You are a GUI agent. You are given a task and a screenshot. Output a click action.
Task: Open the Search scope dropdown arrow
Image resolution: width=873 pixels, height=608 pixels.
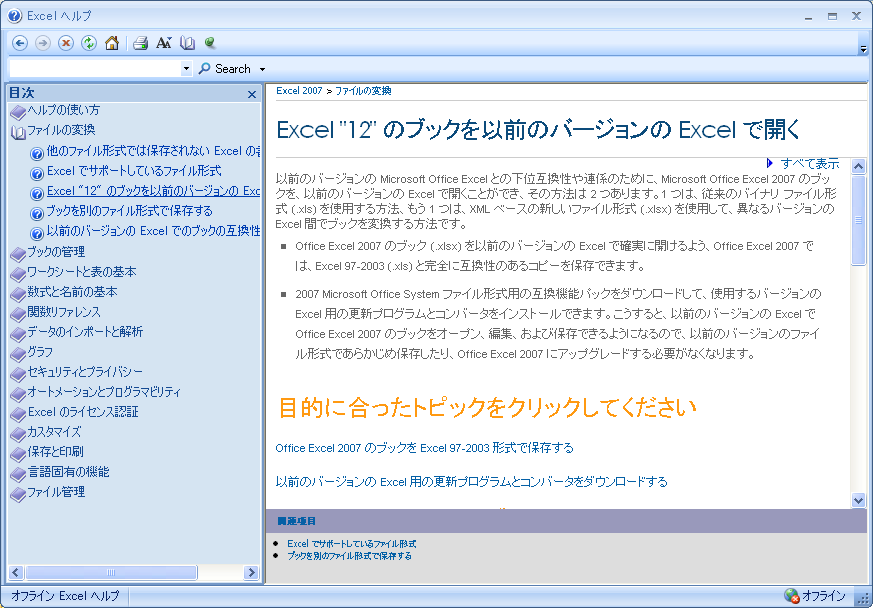coord(262,70)
